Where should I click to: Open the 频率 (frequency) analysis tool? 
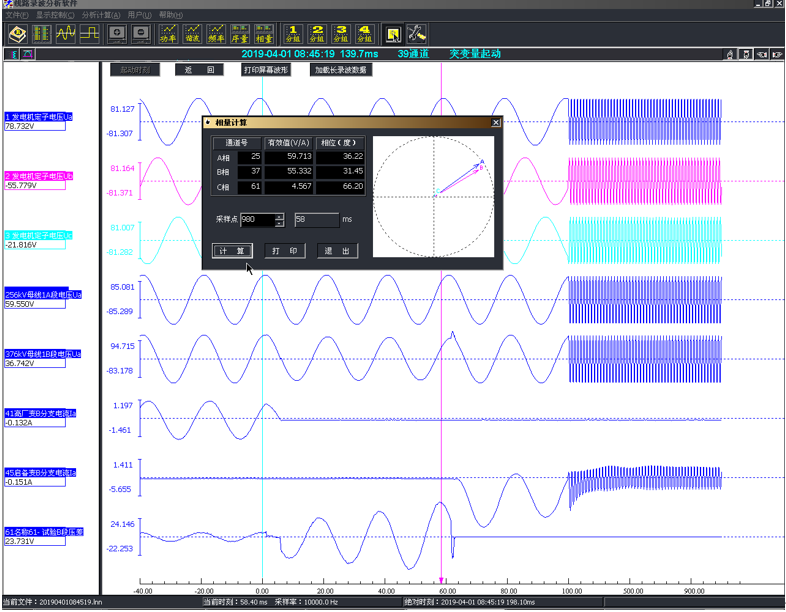pyautogui.click(x=216, y=33)
